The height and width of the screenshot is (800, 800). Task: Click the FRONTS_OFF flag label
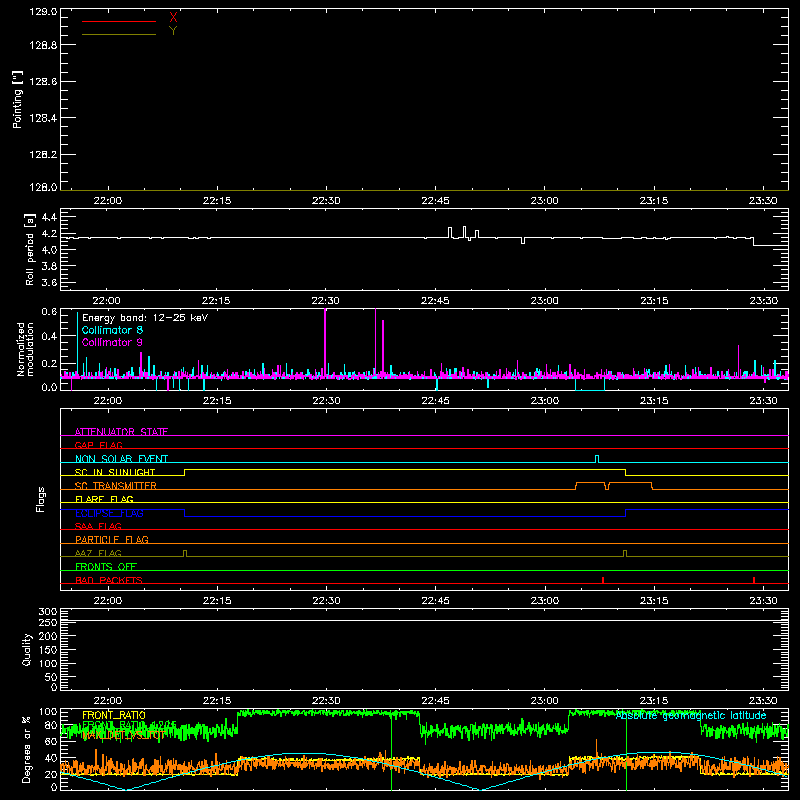pos(106,566)
